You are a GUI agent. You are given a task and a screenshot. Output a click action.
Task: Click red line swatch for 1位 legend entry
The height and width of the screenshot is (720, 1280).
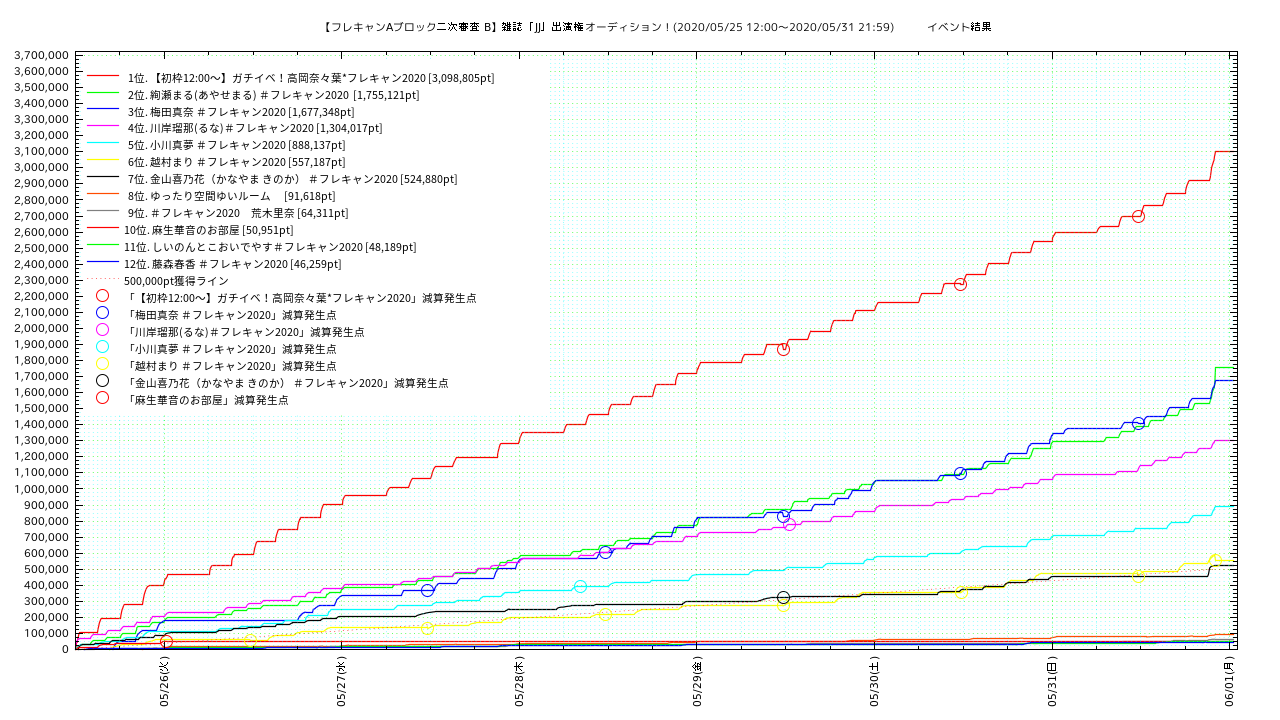103,77
